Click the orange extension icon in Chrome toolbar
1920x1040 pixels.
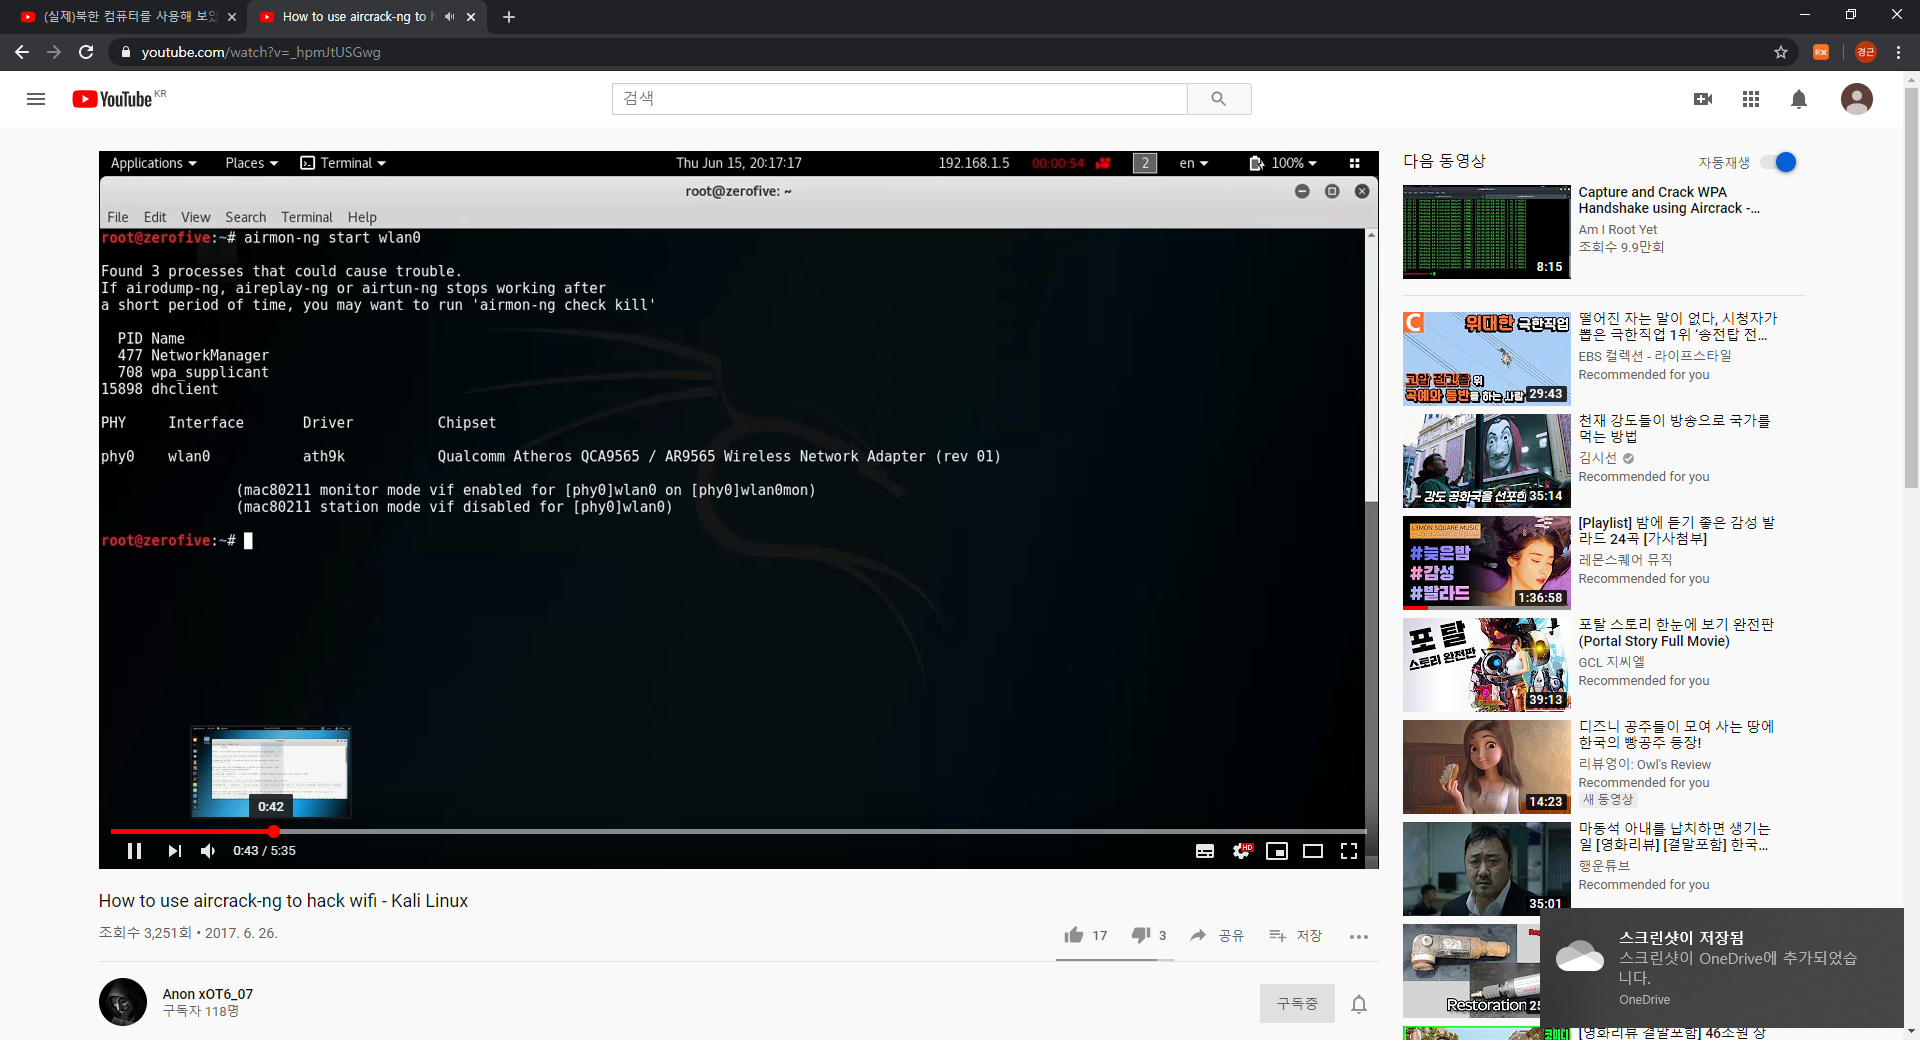tap(1821, 52)
